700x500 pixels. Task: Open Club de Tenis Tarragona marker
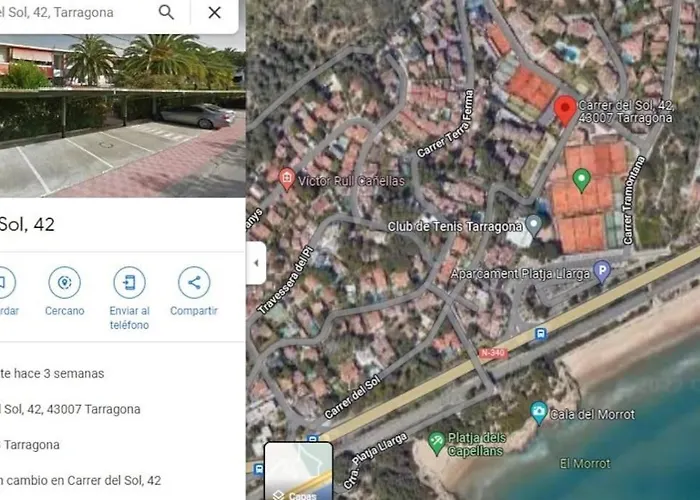pyautogui.click(x=533, y=225)
